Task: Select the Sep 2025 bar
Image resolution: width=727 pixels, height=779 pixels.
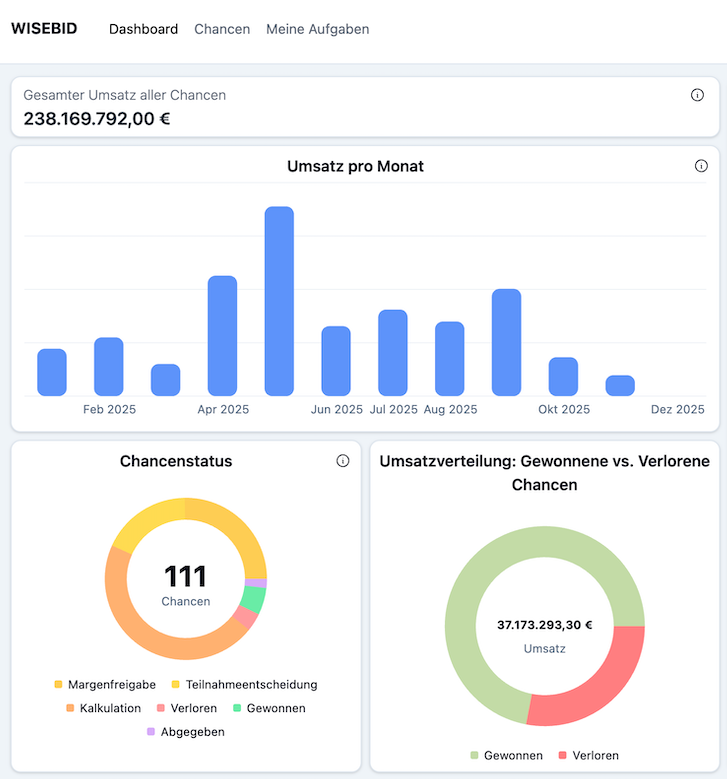Action: point(506,342)
